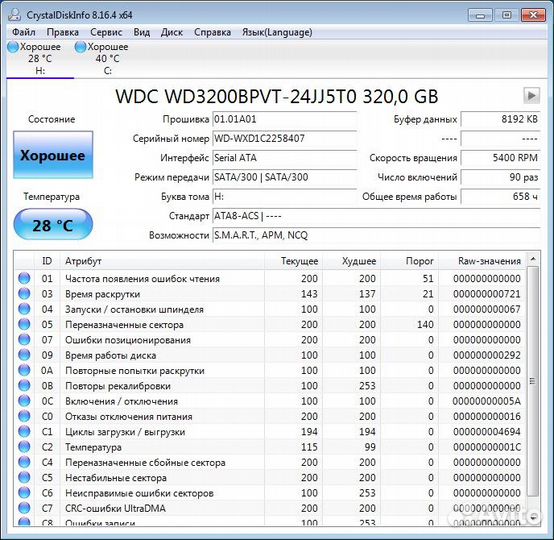
Task: Click the SATA/300 transfer mode field
Action: [x=284, y=177]
